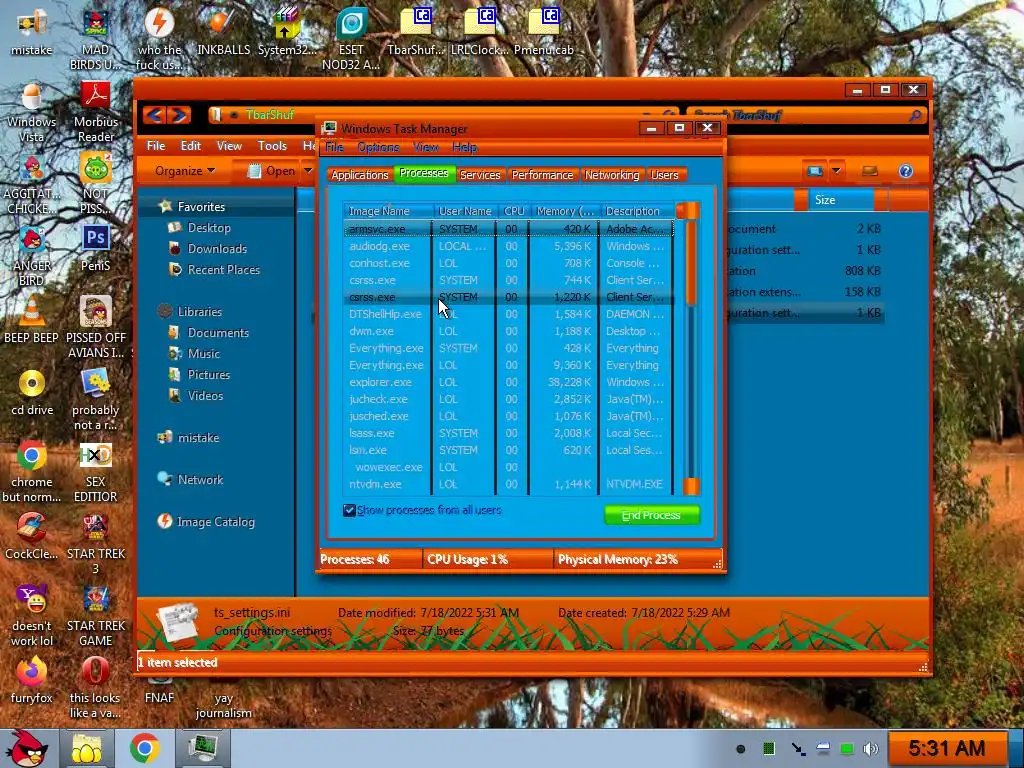Image resolution: width=1024 pixels, height=768 pixels.
Task: Open the STAR TREK 3 desktop icon
Action: [x=95, y=543]
